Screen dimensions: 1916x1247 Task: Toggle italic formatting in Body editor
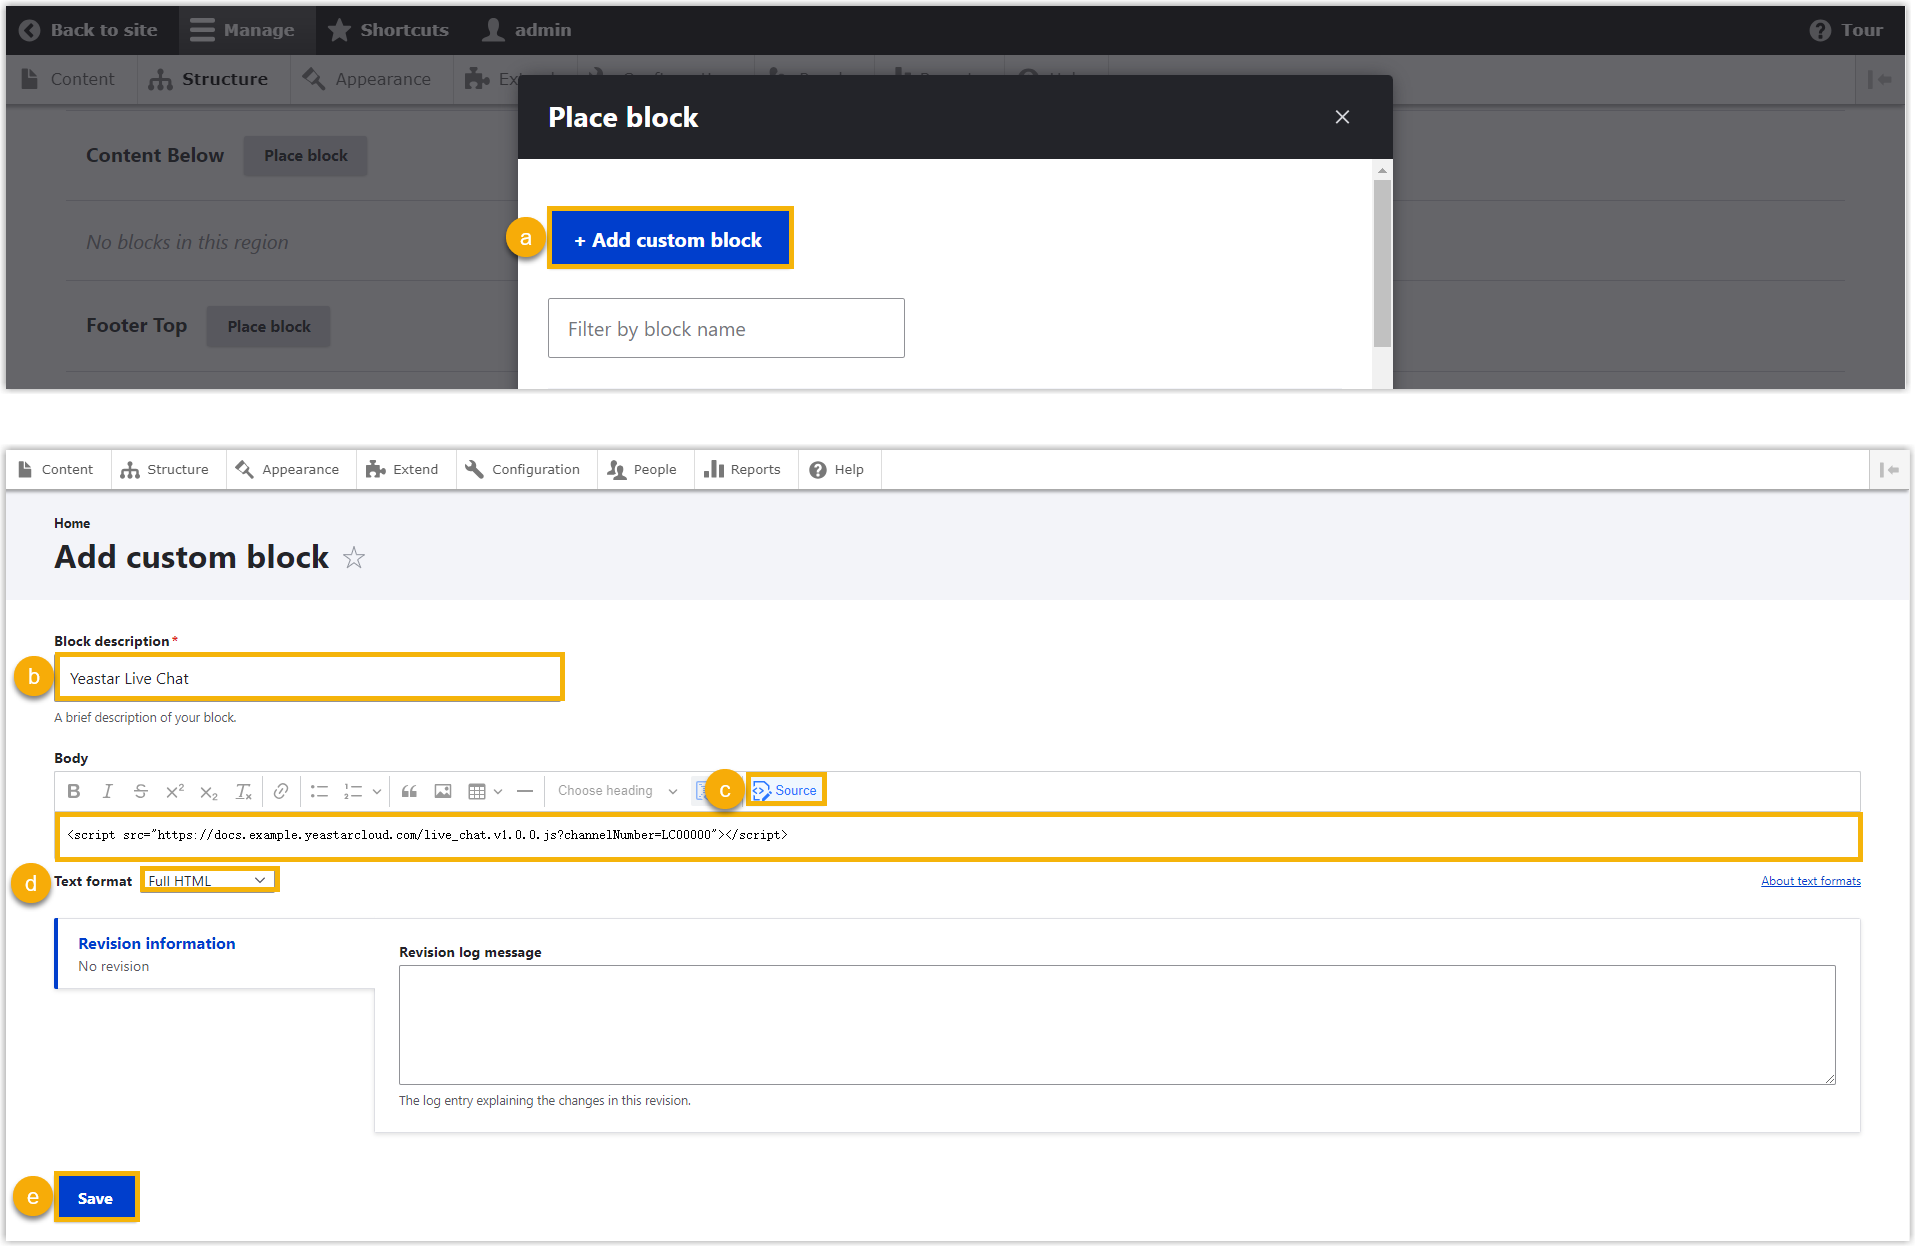tap(107, 791)
